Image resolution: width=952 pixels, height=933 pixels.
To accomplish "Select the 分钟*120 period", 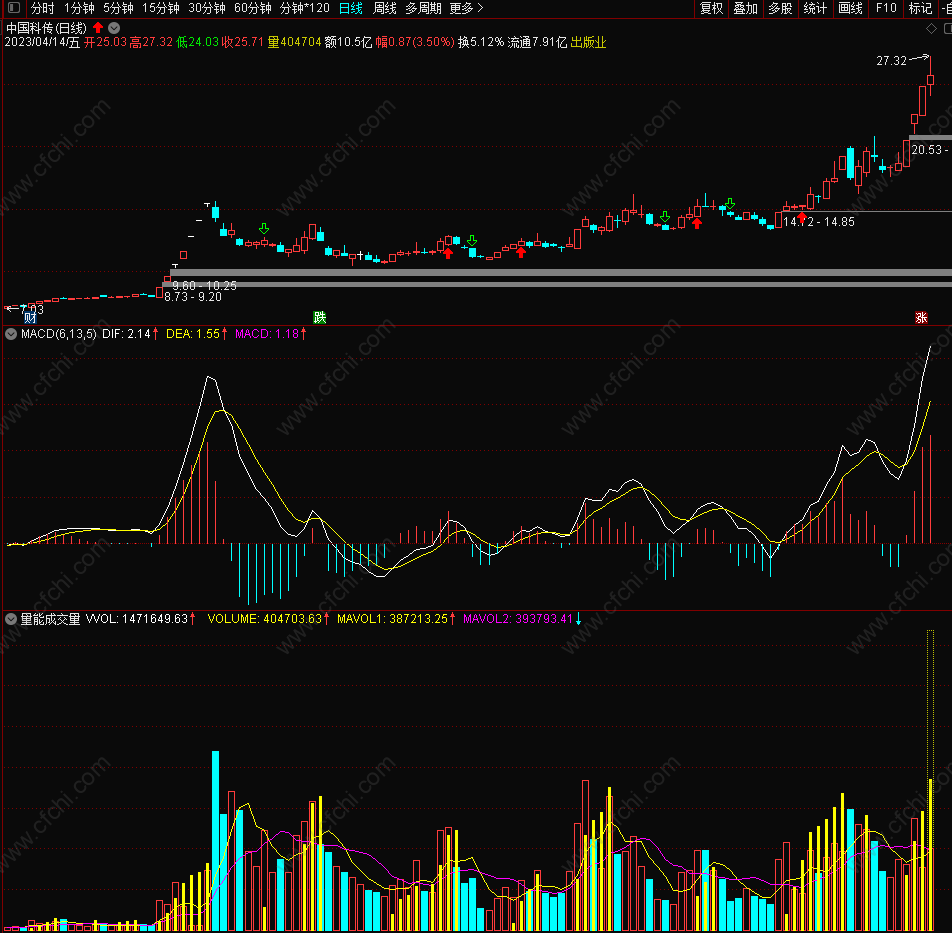I will point(305,8).
